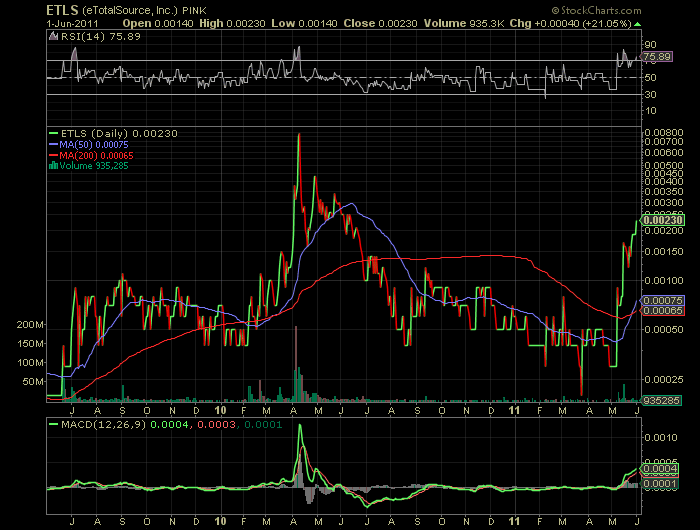This screenshot has width=700, height=530.
Task: Select the blue MA(50) legend entry
Action: click(x=90, y=144)
